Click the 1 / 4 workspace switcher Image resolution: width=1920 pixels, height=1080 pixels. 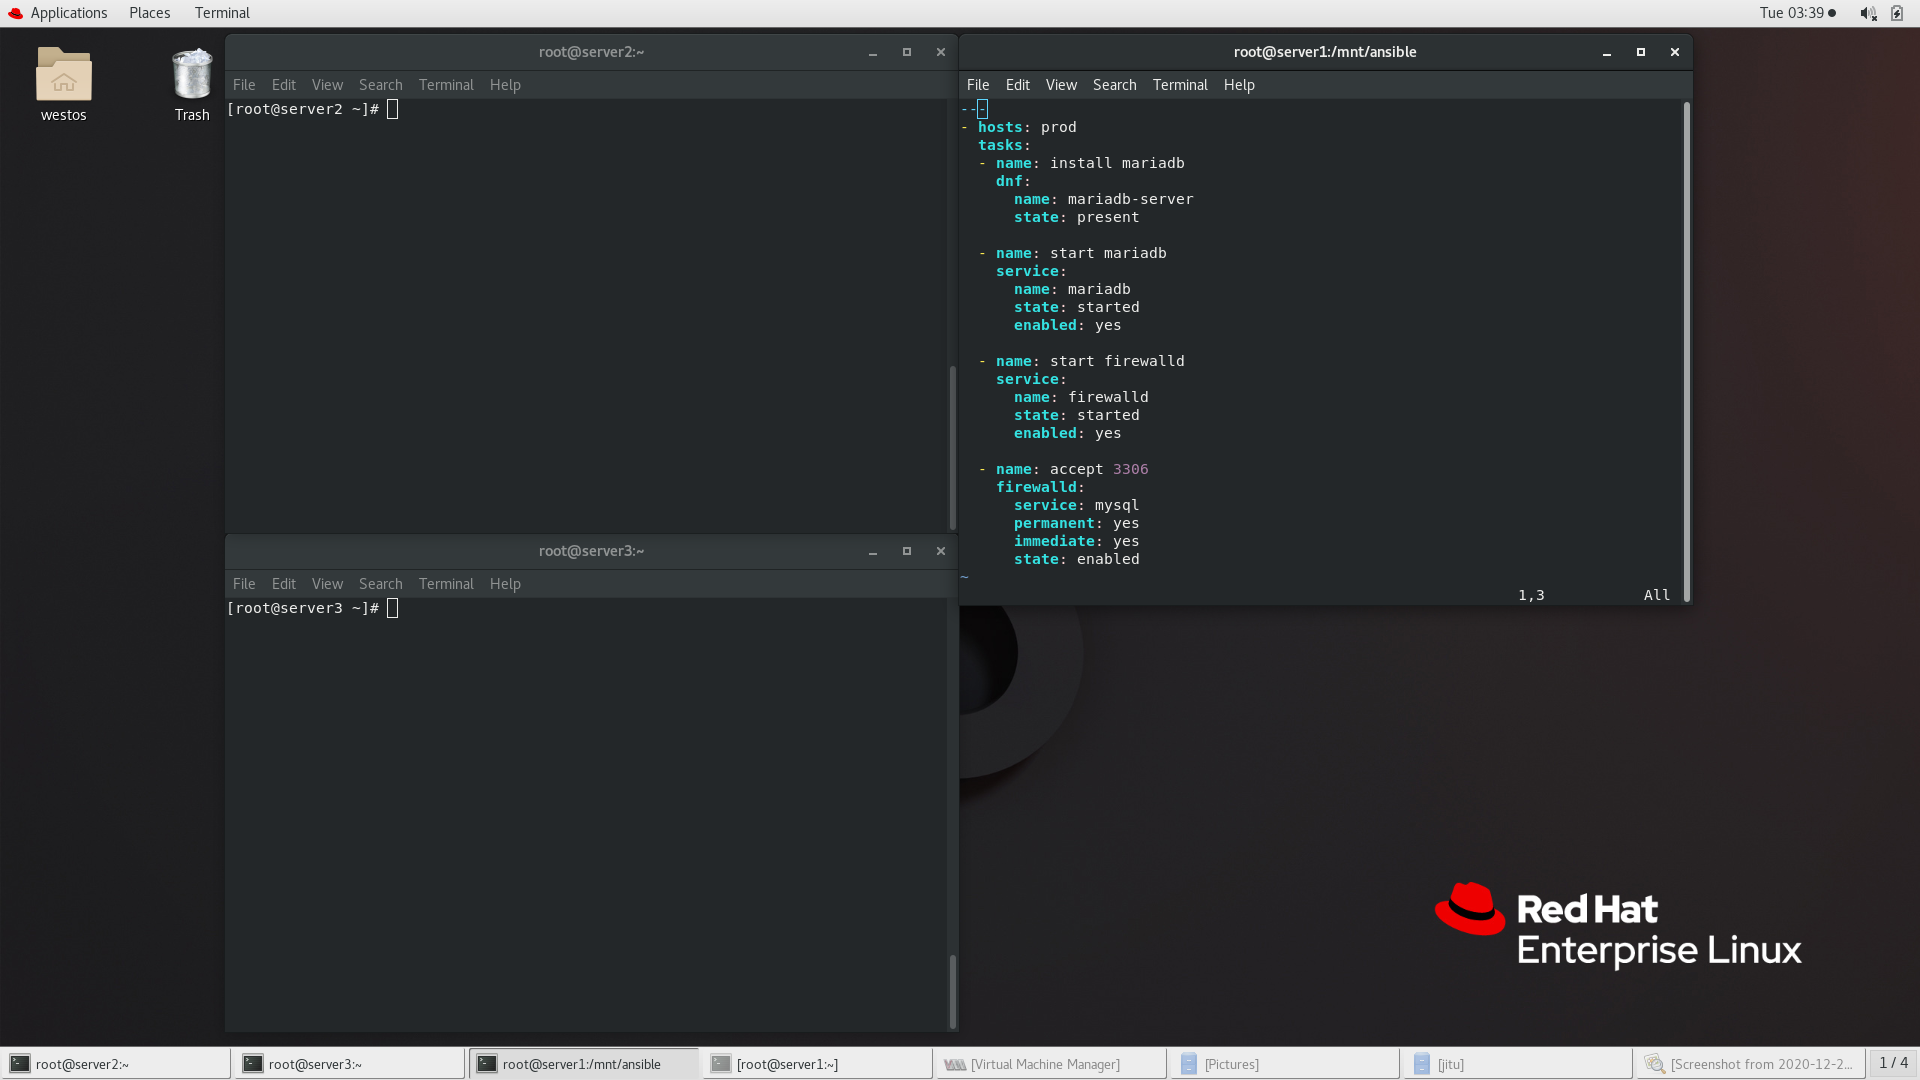pyautogui.click(x=1892, y=1063)
